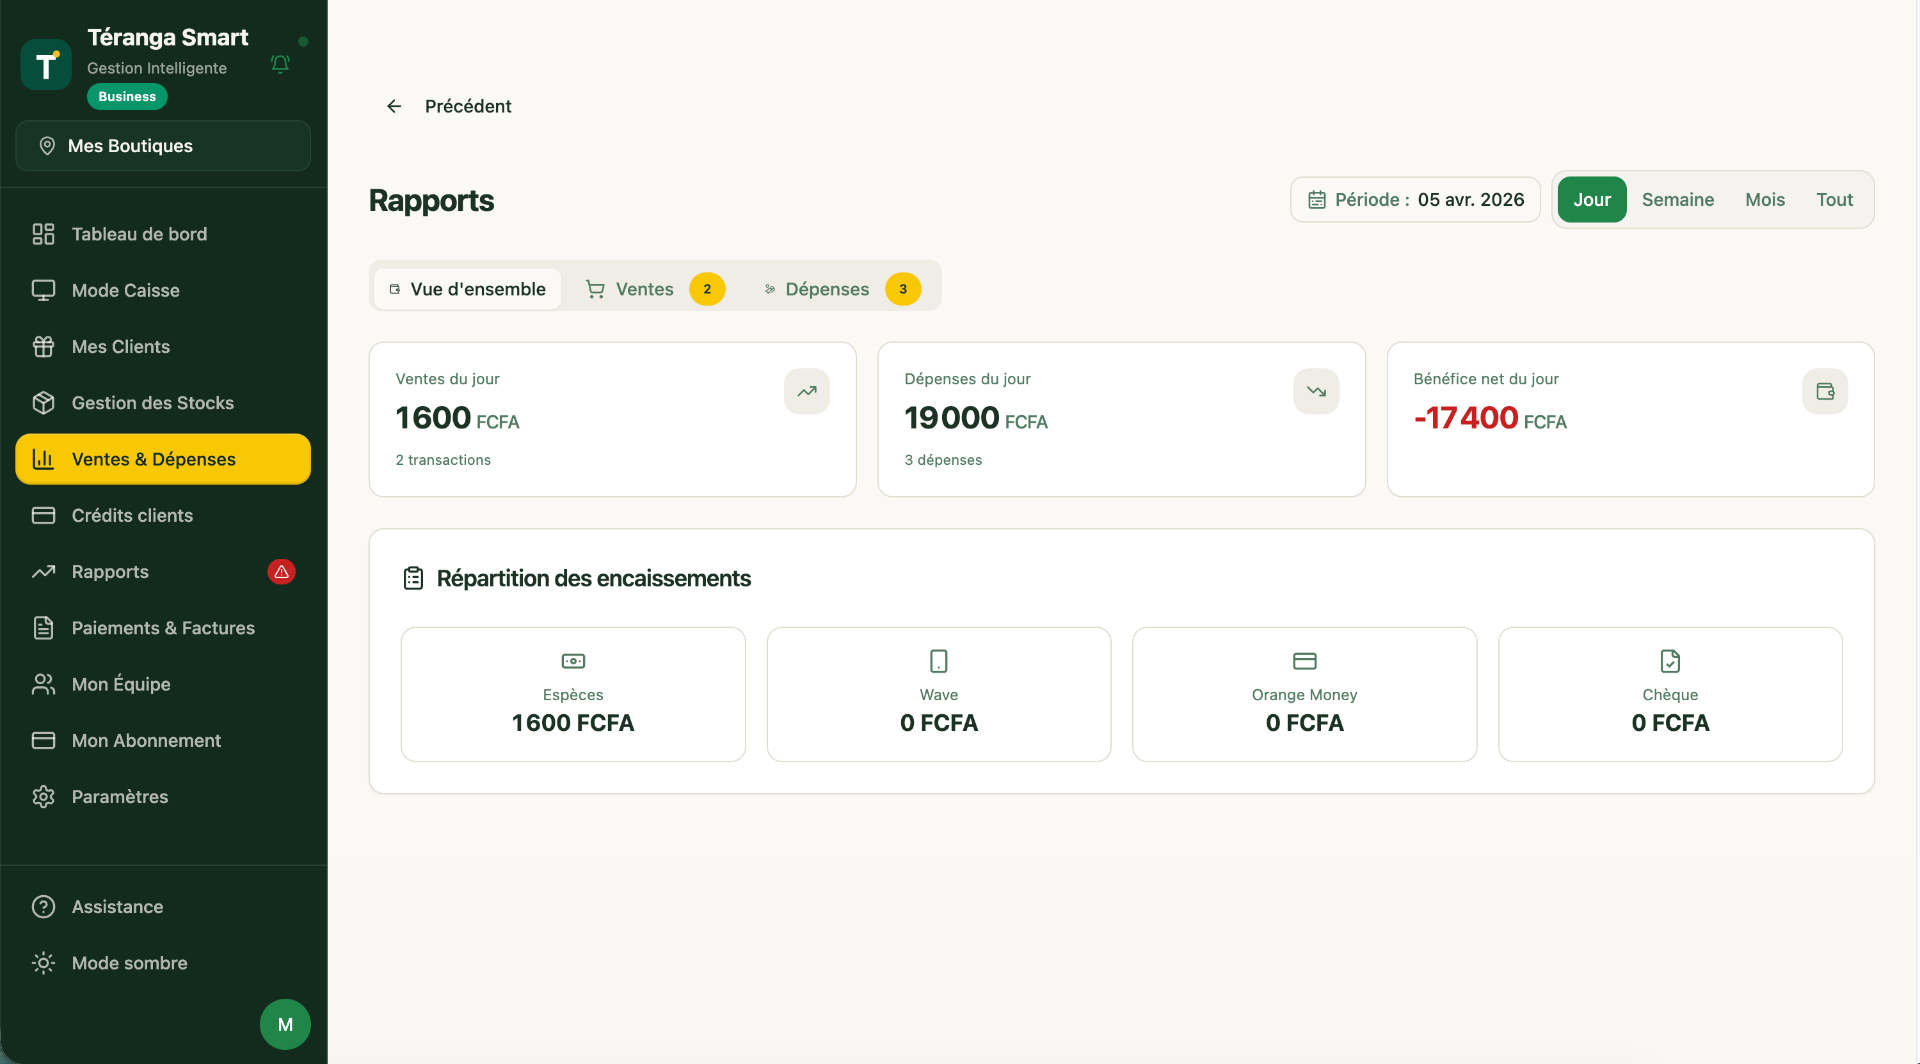
Task: Open Mon Équipe
Action: coord(163,685)
